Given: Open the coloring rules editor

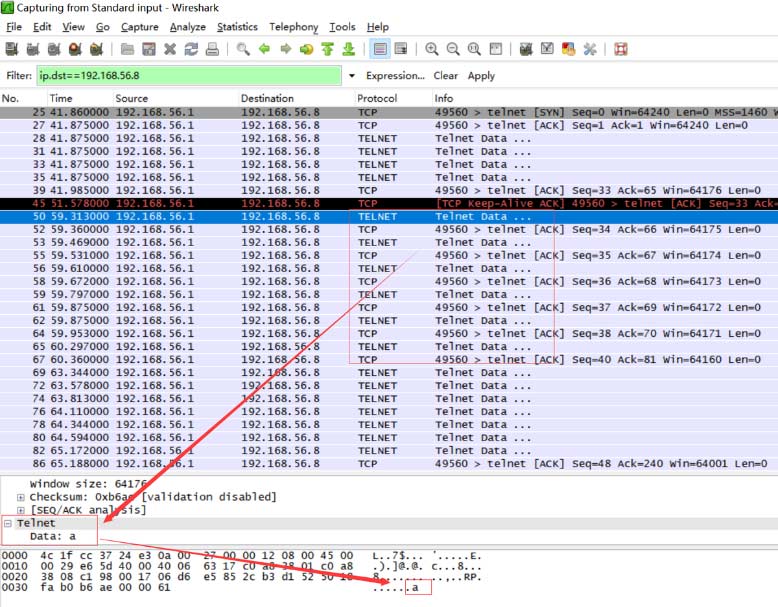Looking at the screenshot, I should (568, 49).
